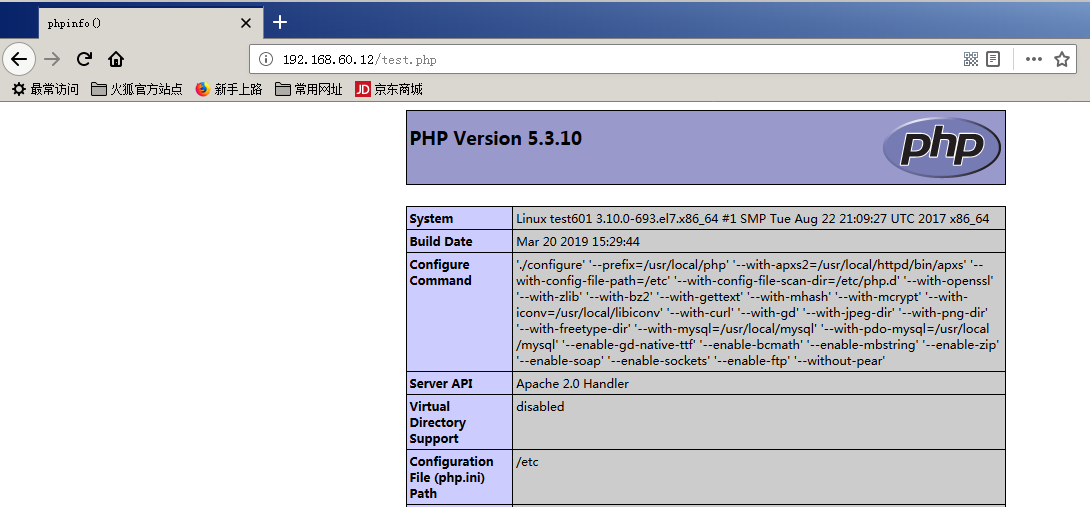The height and width of the screenshot is (507, 1090).
Task: Select the Configure Command label
Action: pyautogui.click(x=441, y=273)
